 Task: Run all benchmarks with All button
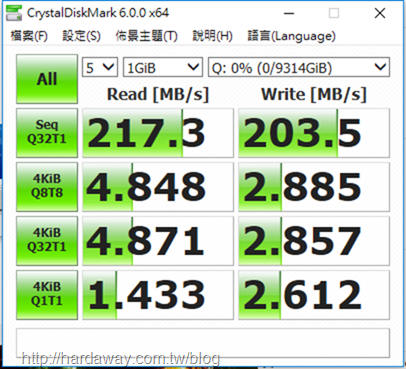[x=47, y=79]
